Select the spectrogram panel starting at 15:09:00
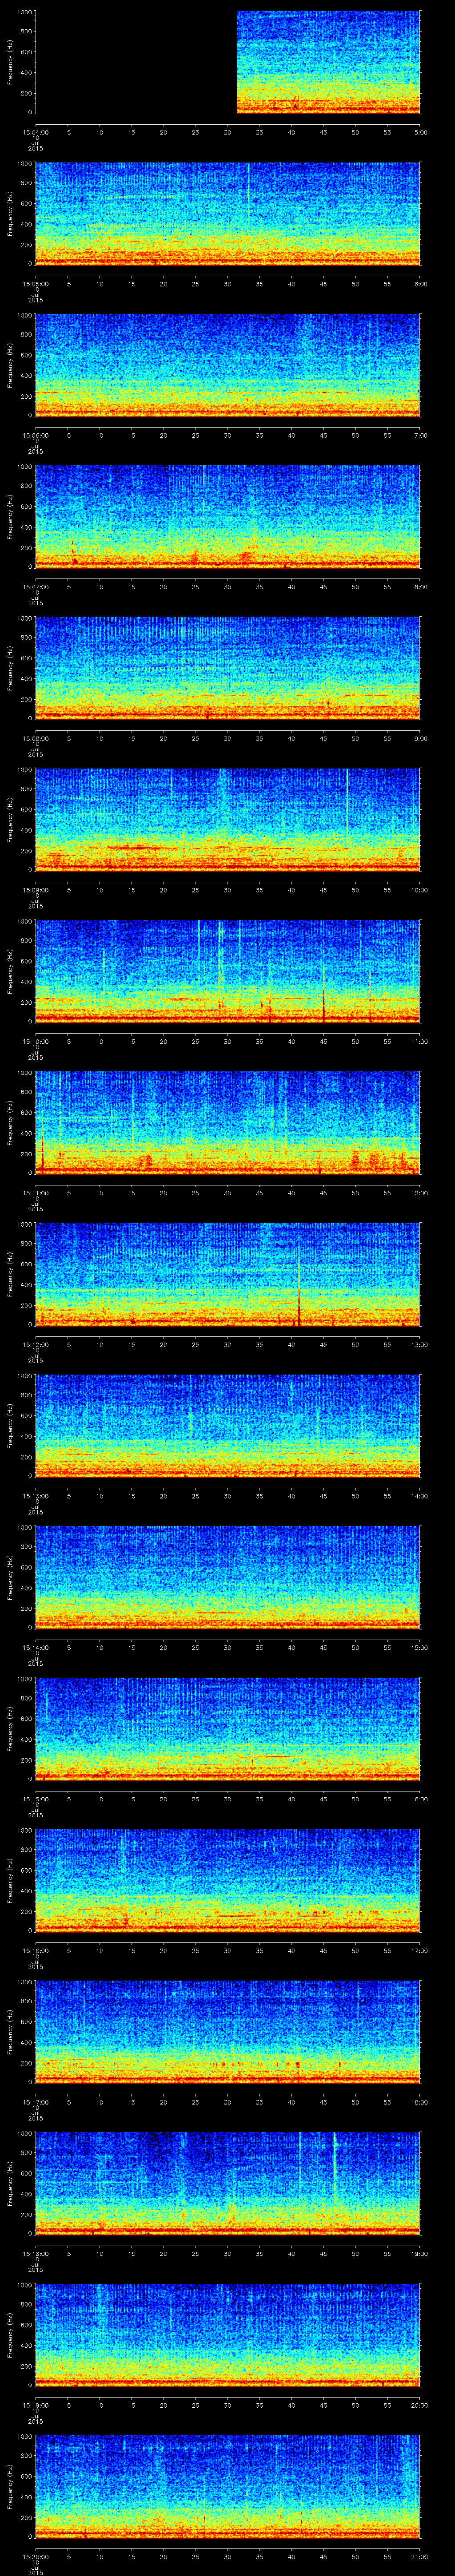 tap(228, 819)
